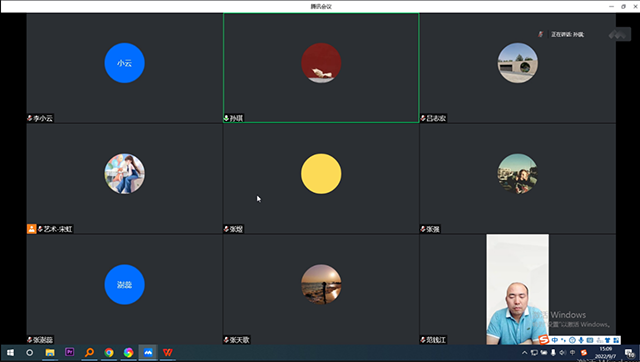Click the green mic icon beside 孙琪
640x362 pixels.
[226, 118]
